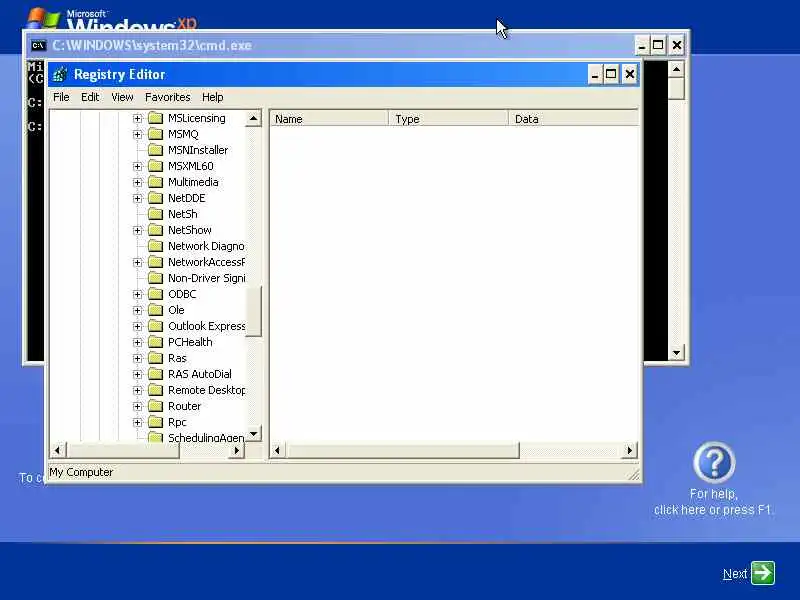
Task: Expand the ODBC key
Action: pyautogui.click(x=137, y=294)
